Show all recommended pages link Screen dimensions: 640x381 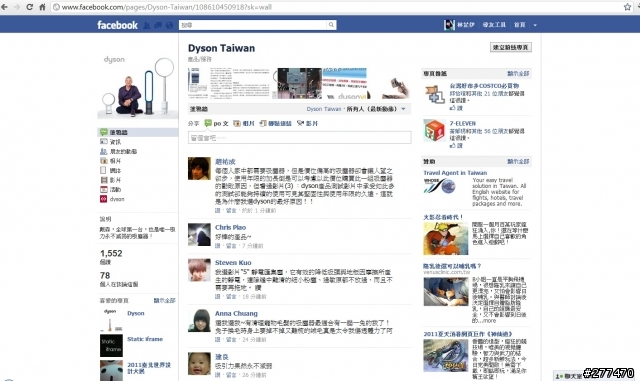tap(518, 74)
